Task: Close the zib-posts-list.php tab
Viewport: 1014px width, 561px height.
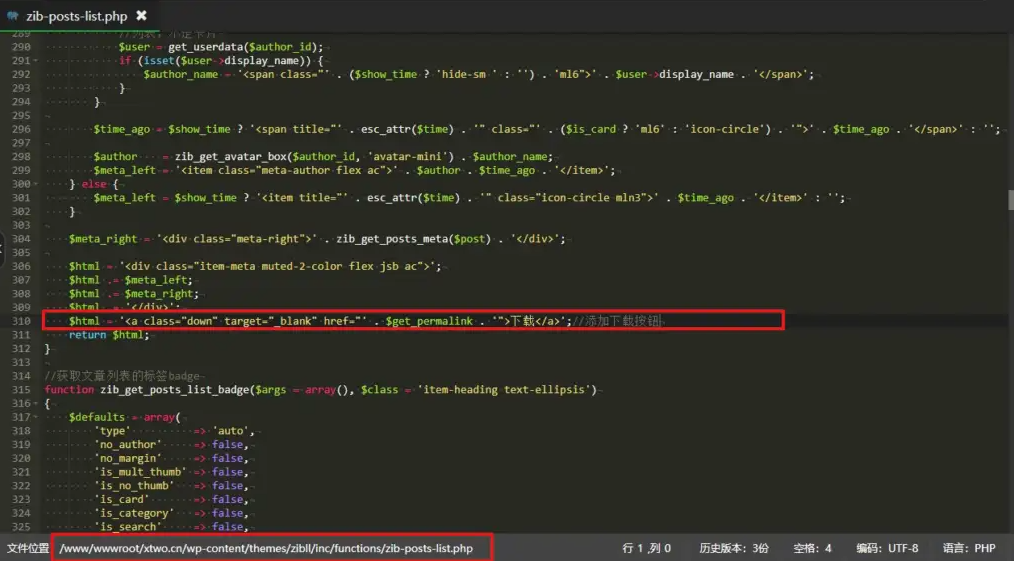Action: (x=141, y=16)
